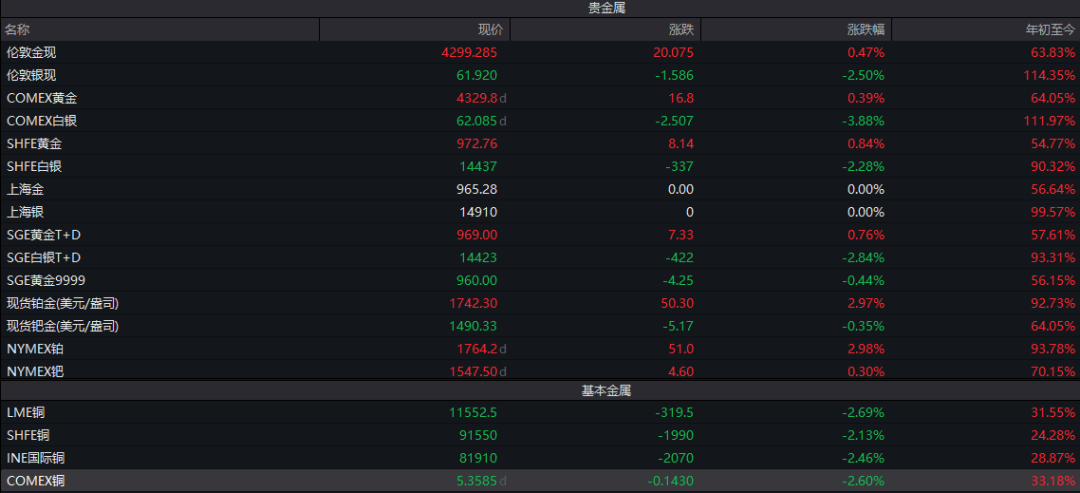1080x493 pixels.
Task: Open the SHFE黄金 quote
Action: point(34,144)
